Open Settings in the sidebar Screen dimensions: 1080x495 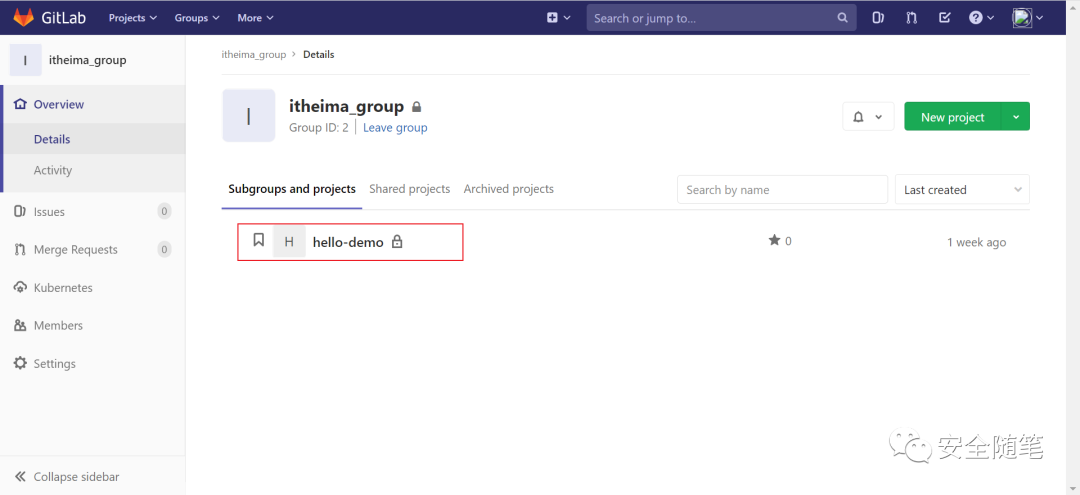click(x=92, y=364)
